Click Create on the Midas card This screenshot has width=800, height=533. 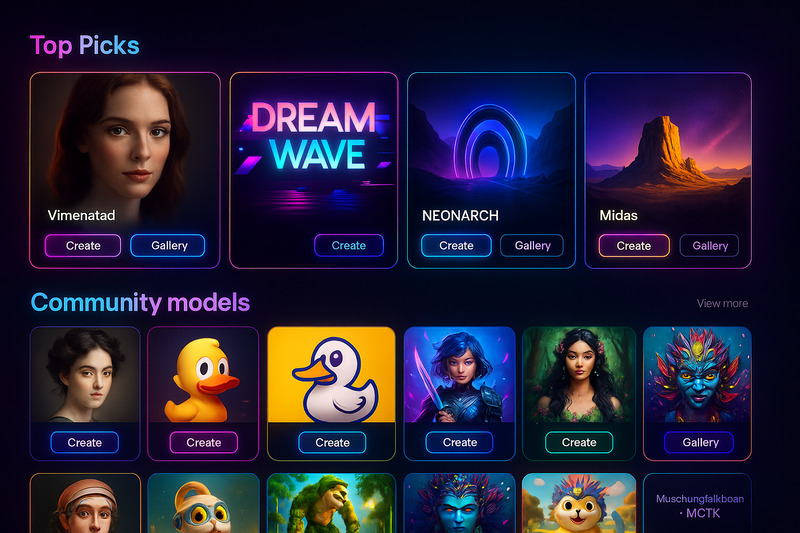point(634,246)
